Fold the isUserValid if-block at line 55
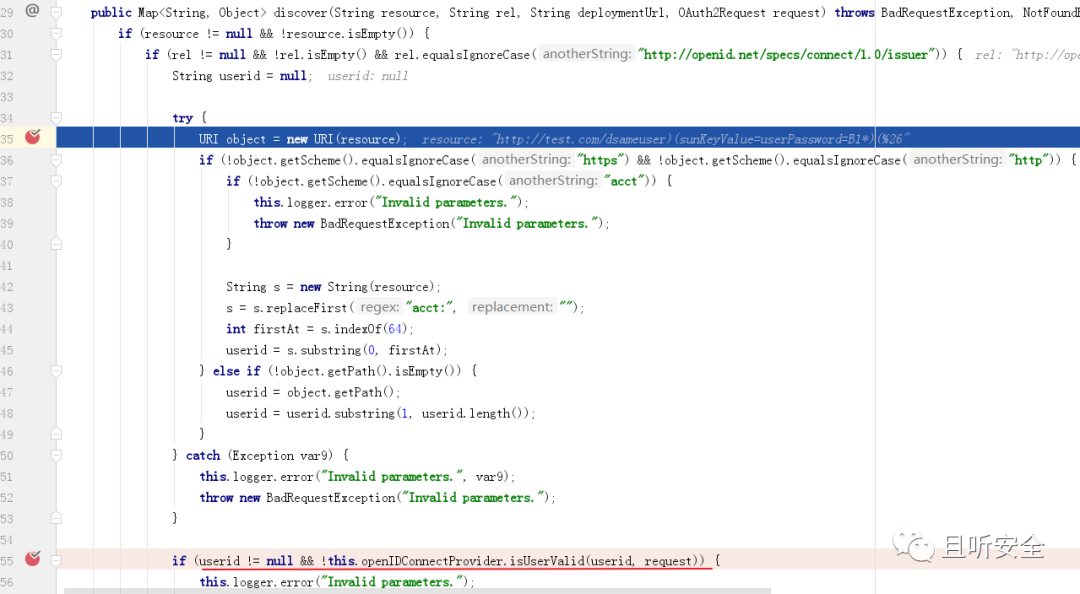This screenshot has height=594, width=1080. [56, 561]
